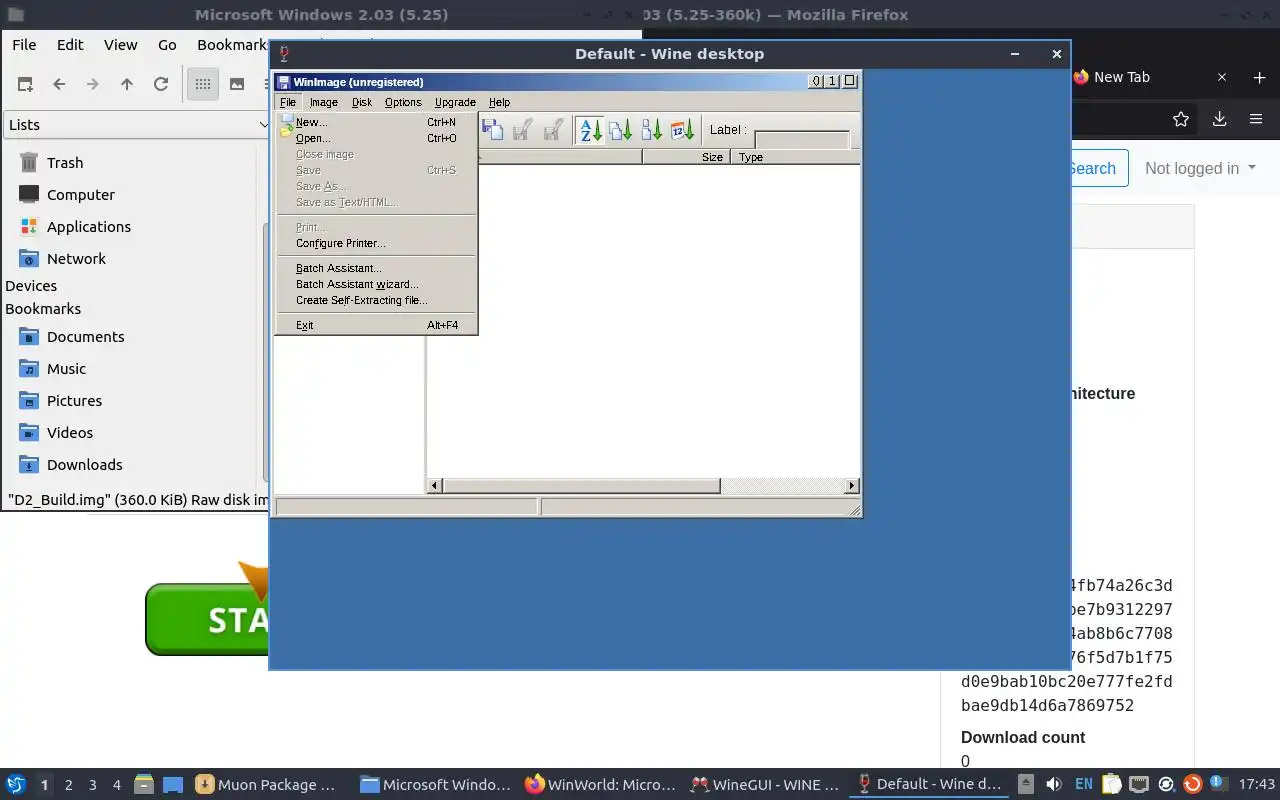1280x800 pixels.
Task: Click the horizontal scrollbar right arrow
Action: coord(851,486)
